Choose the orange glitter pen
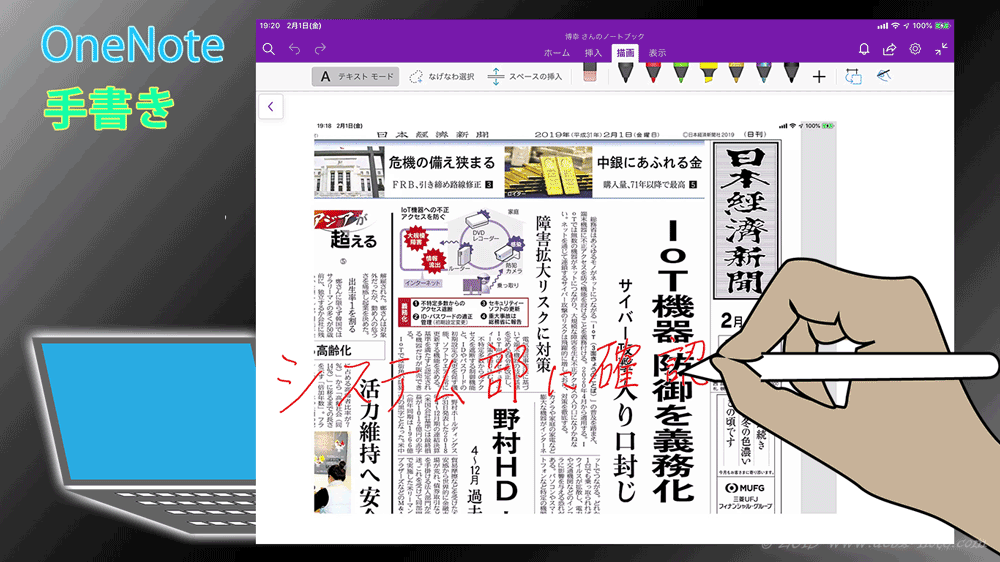The width and height of the screenshot is (1000, 562). (736, 73)
